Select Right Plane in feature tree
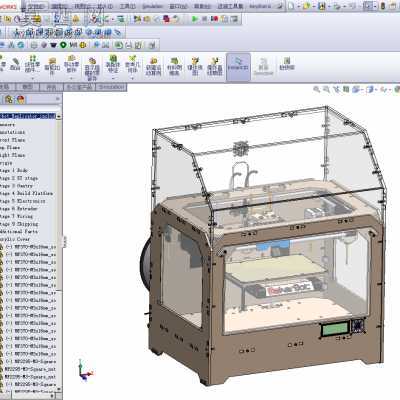This screenshot has height=400, width=400. pos(12,155)
